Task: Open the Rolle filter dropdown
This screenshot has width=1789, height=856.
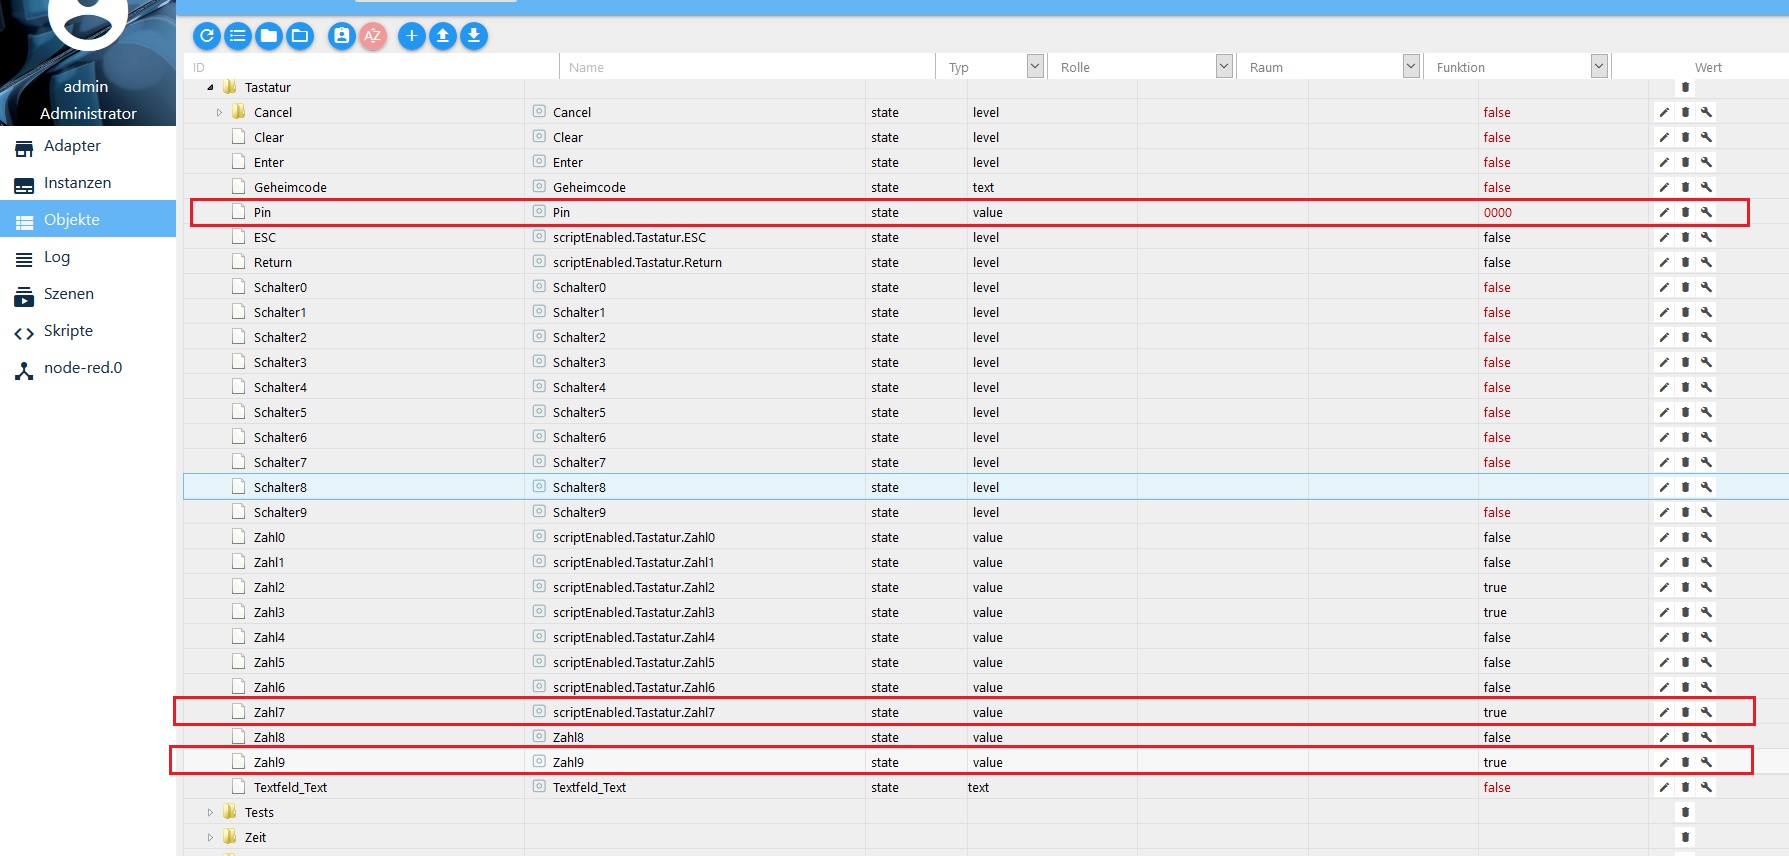Action: pos(1224,66)
